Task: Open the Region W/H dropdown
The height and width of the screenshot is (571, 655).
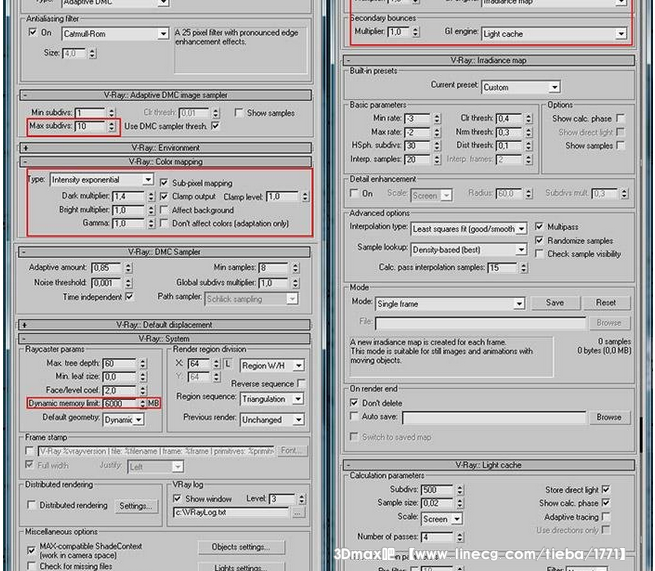Action: tap(272, 365)
